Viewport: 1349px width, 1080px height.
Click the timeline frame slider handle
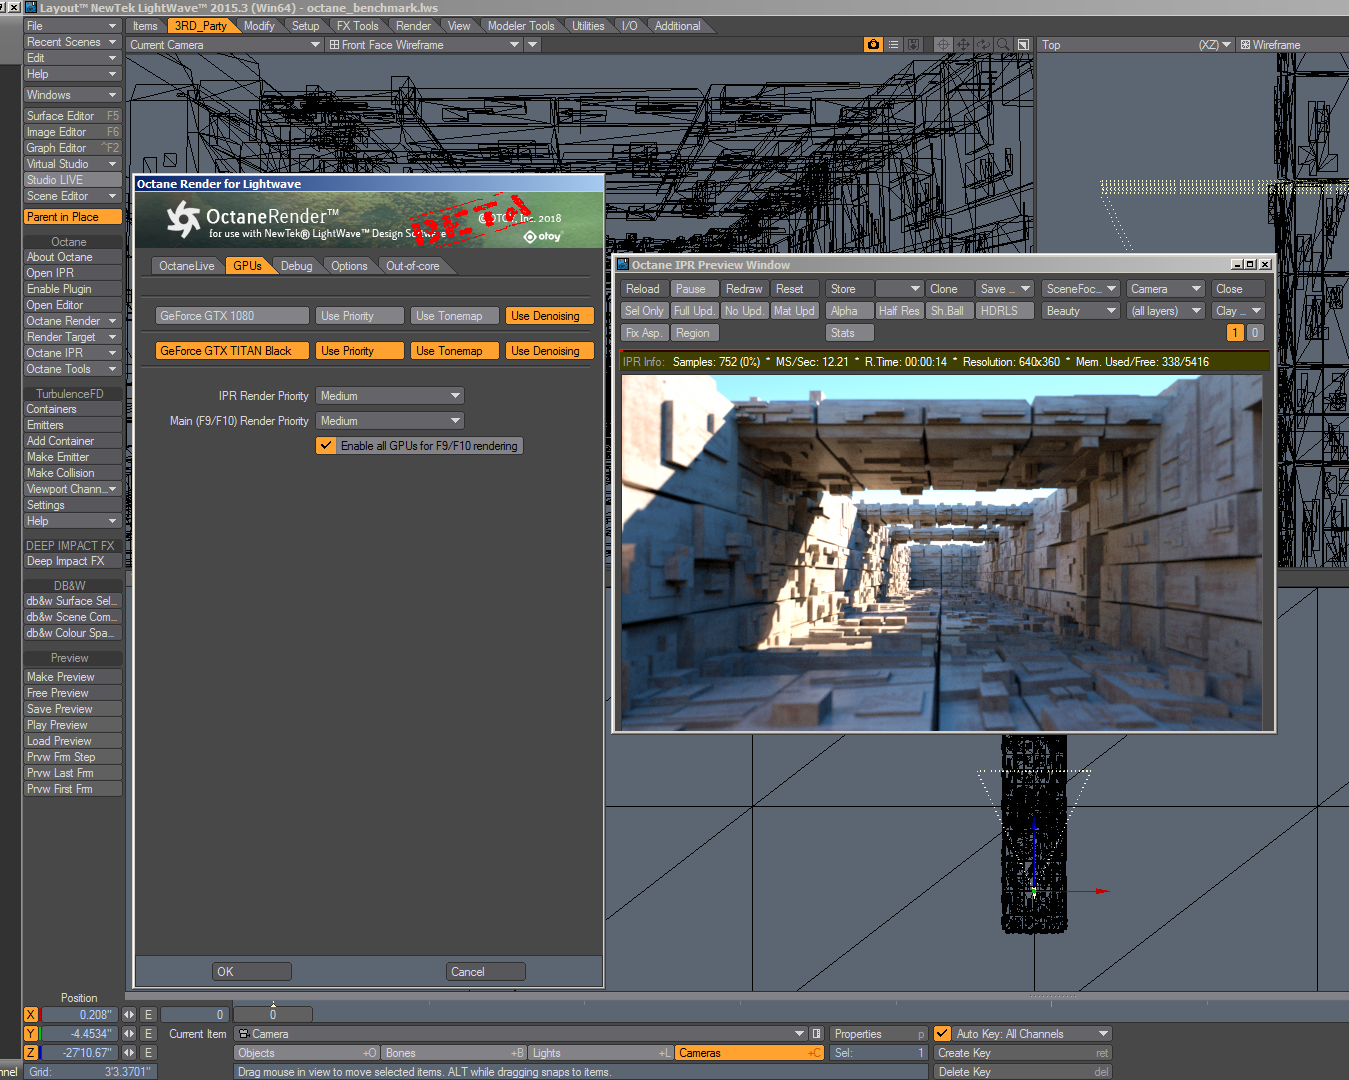click(273, 1014)
